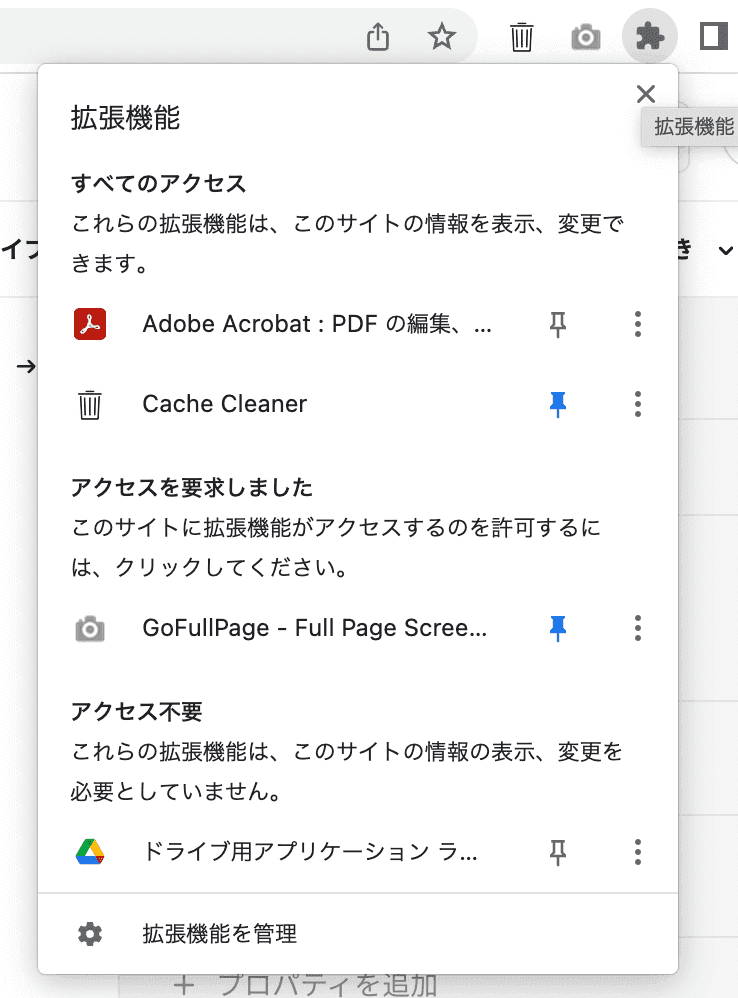Open more options for Drive launcher extension
The image size is (738, 998).
coord(638,852)
